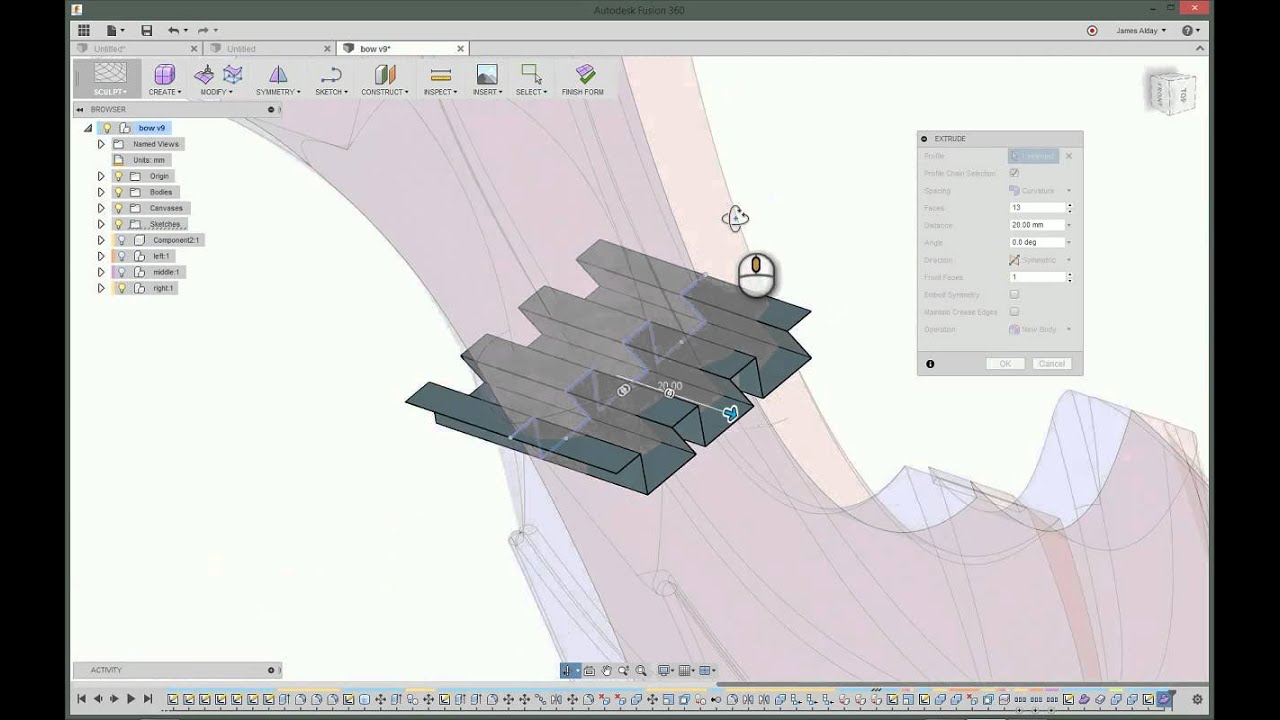The width and height of the screenshot is (1280, 720).
Task: Save the document with the disk icon
Action: (x=147, y=30)
